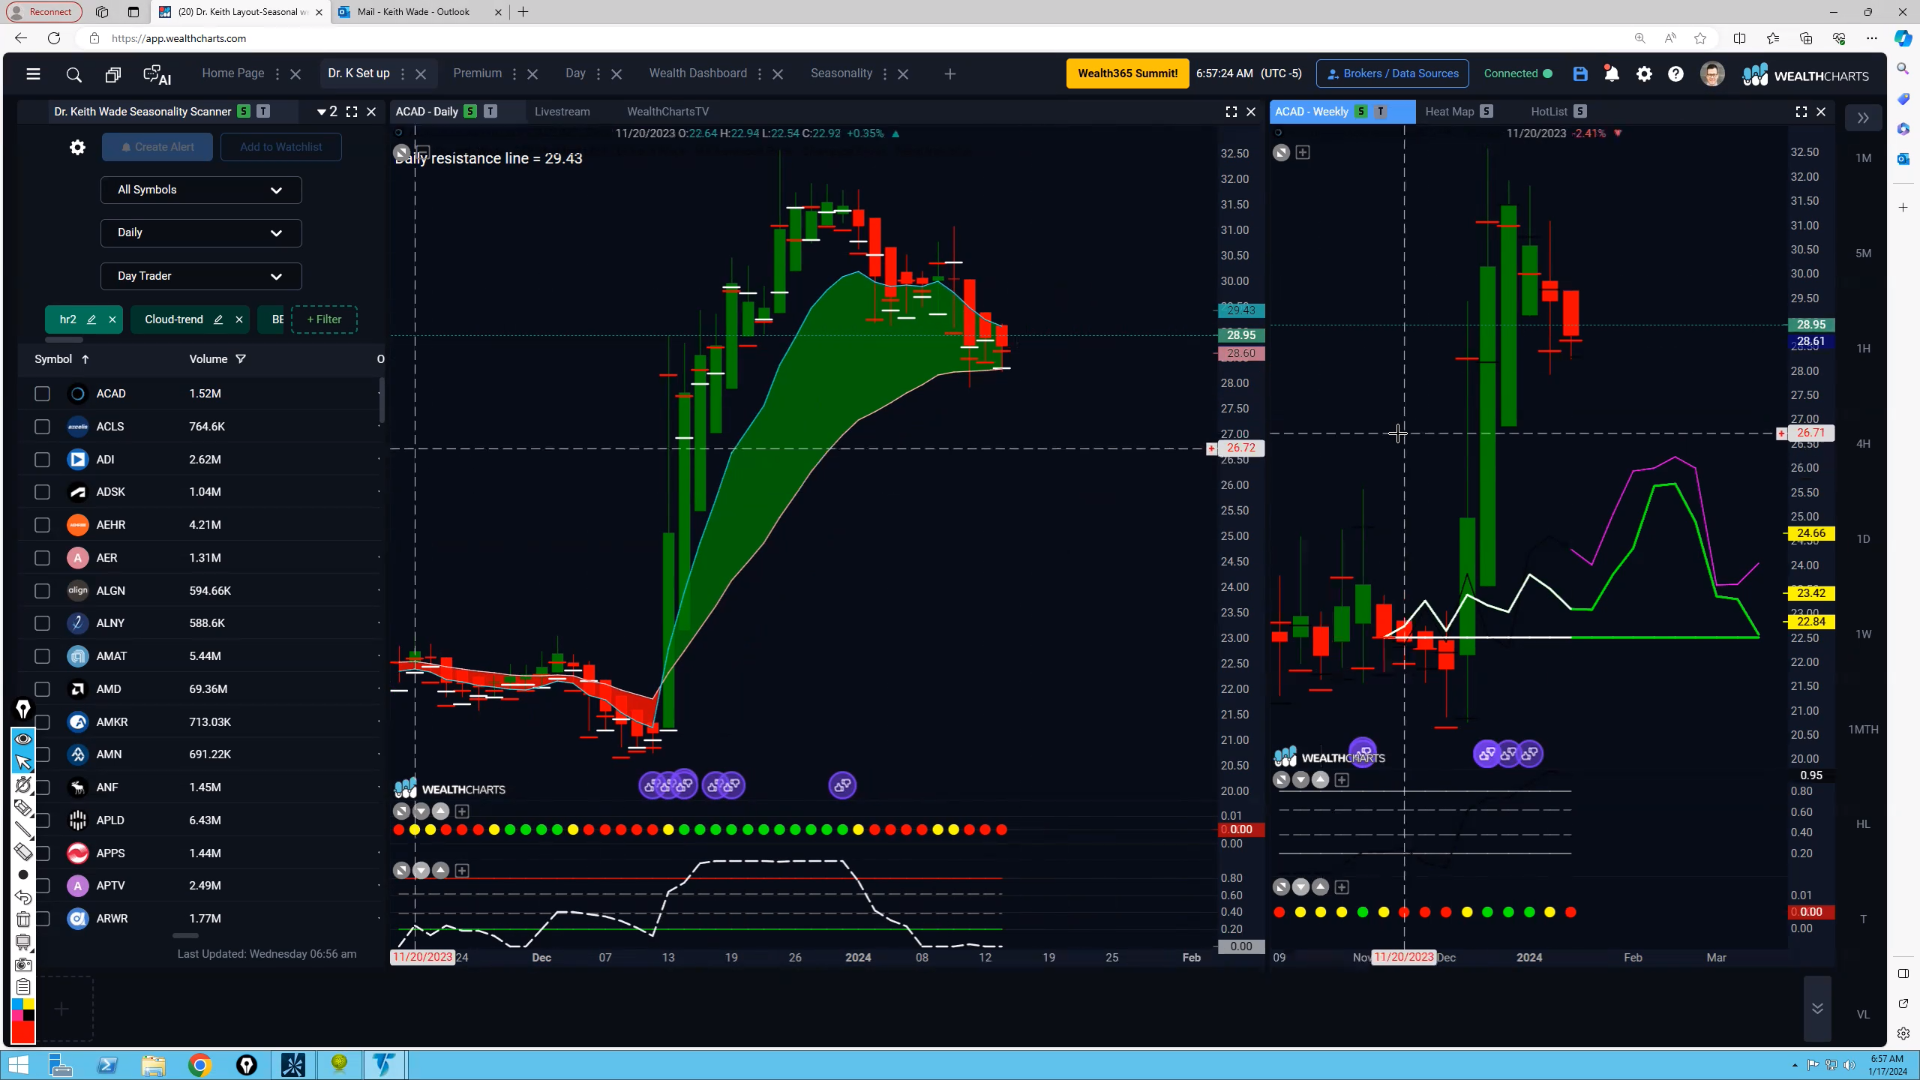
Task: Check the AMD row checkbox
Action: (42, 690)
